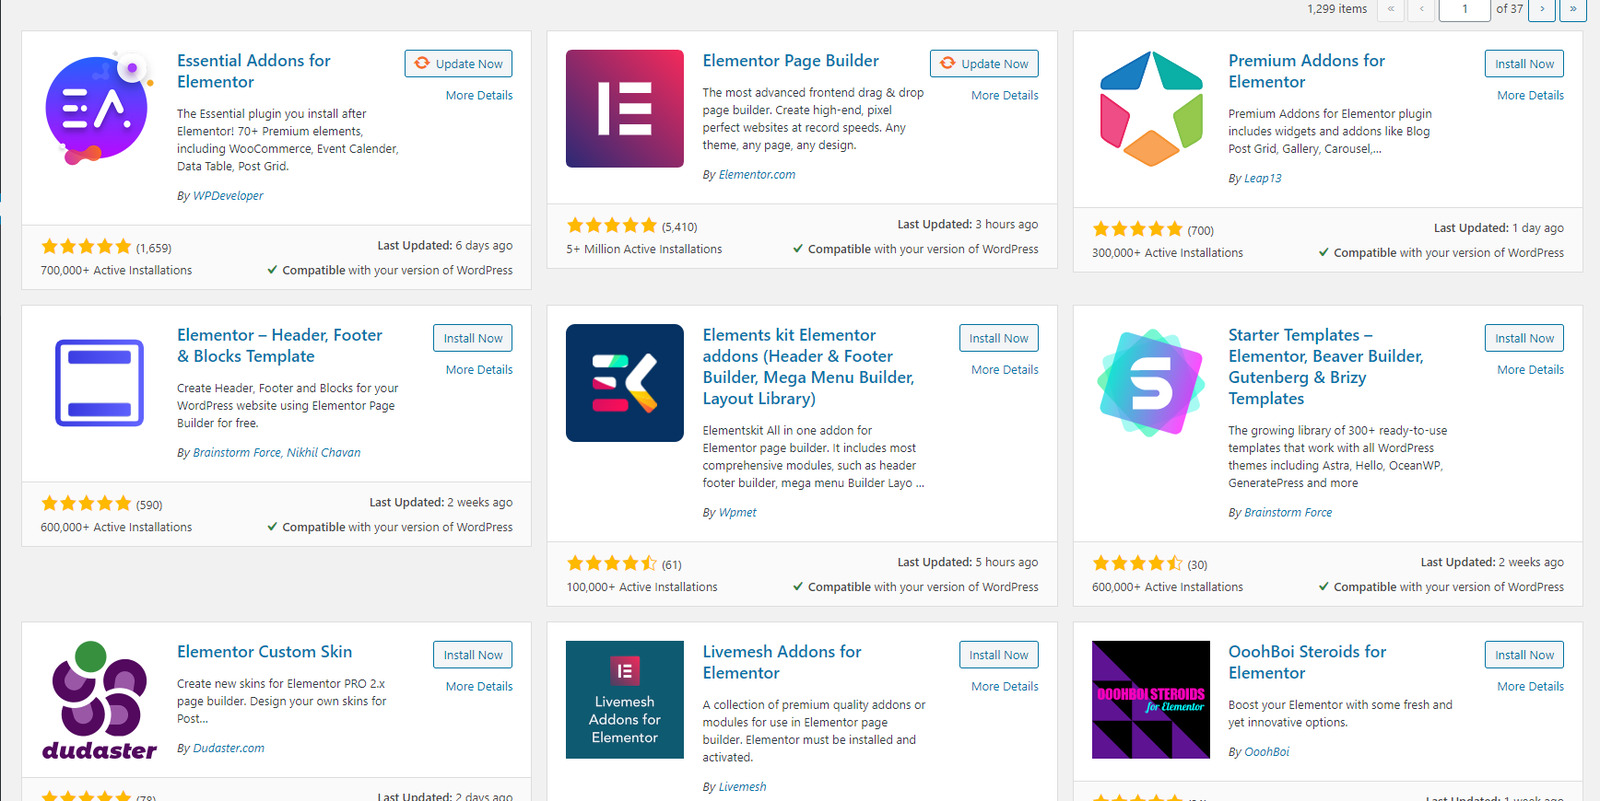Open the Essential Addons for Elementor plugin icon
This screenshot has height=801, width=1600.
click(99, 108)
